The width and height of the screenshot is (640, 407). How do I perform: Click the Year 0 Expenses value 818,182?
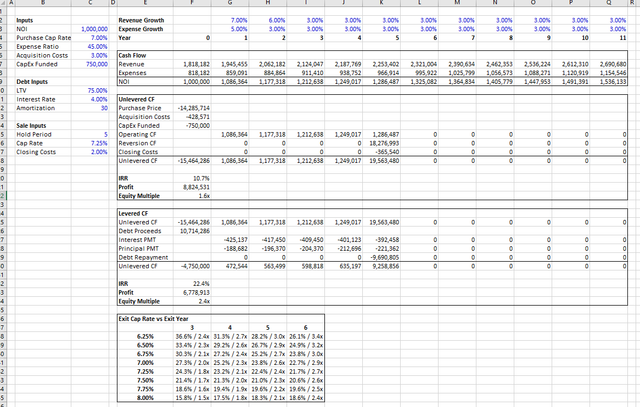(x=199, y=73)
